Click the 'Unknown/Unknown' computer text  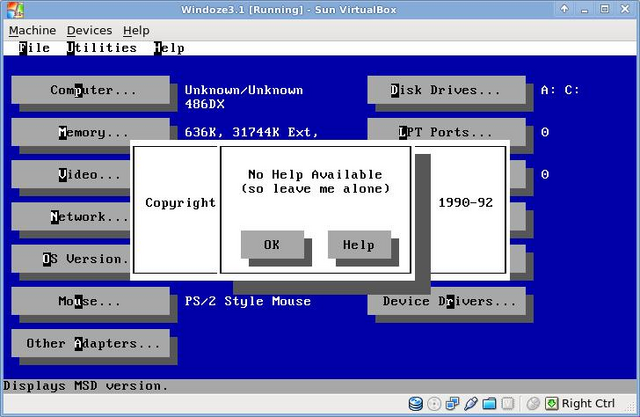(244, 90)
